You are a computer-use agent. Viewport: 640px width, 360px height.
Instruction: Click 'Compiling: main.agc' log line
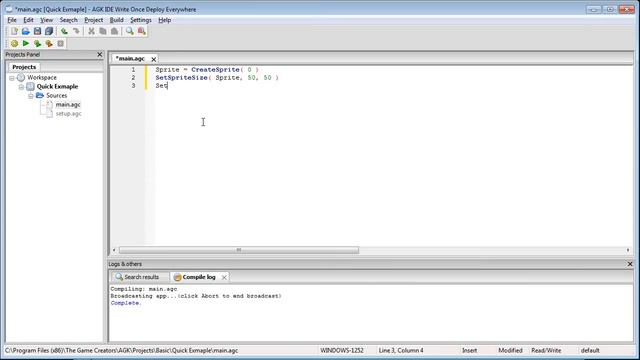point(144,289)
